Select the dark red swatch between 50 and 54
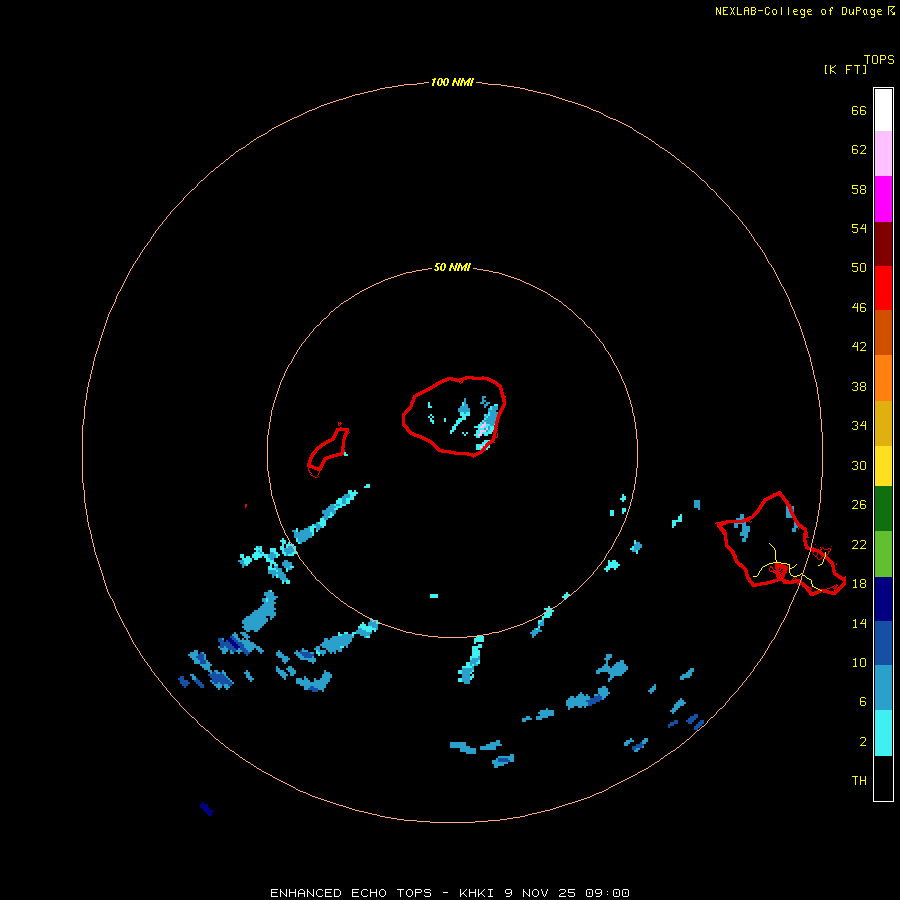This screenshot has width=900, height=900. [x=883, y=244]
